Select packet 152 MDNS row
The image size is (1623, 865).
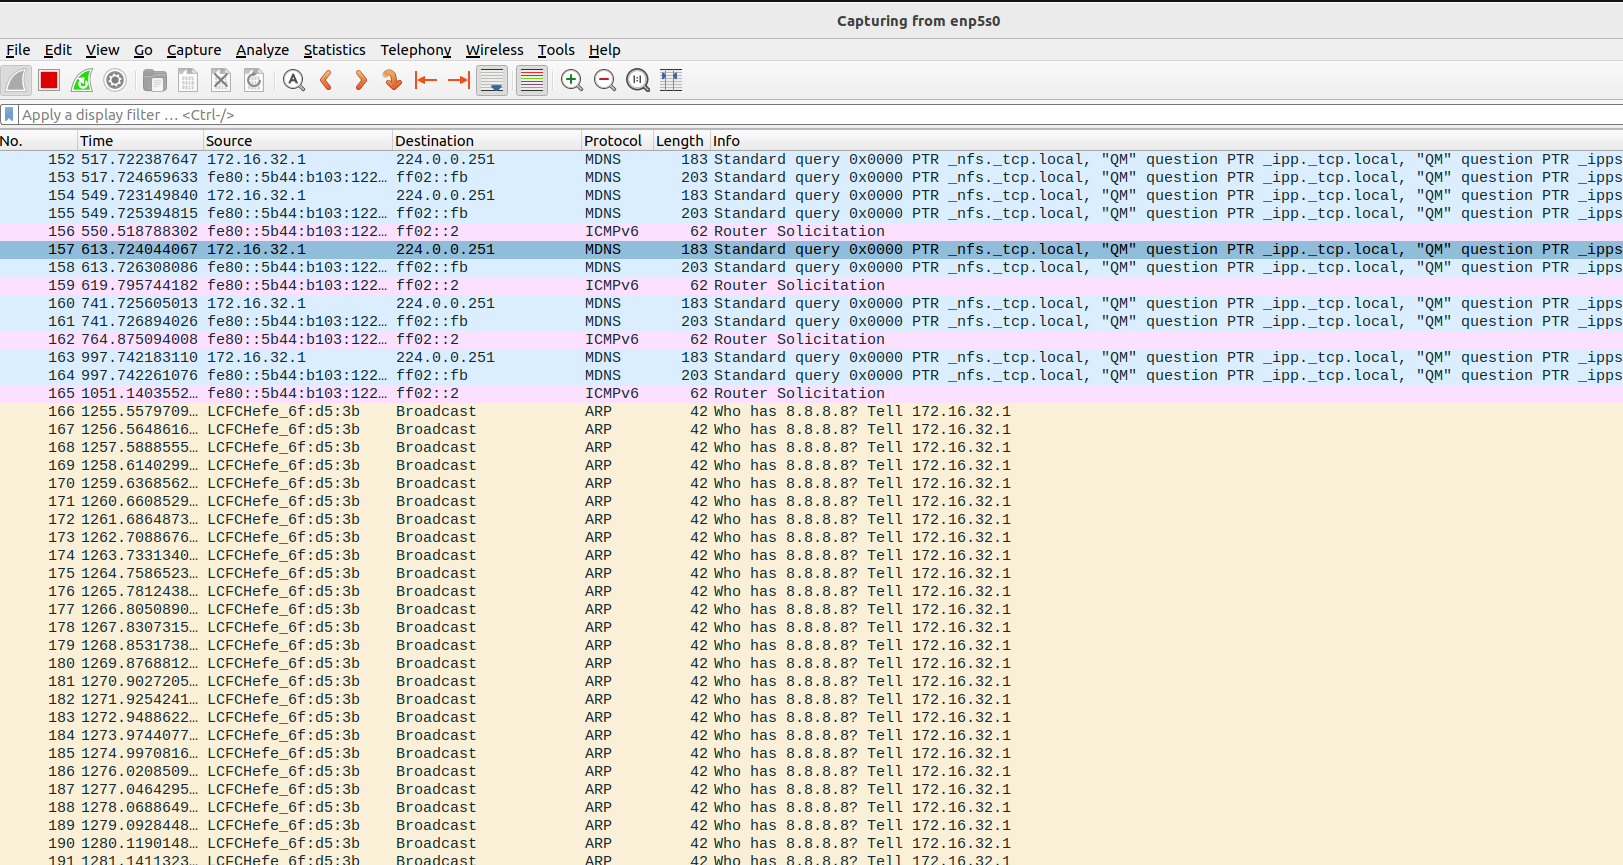click(811, 159)
